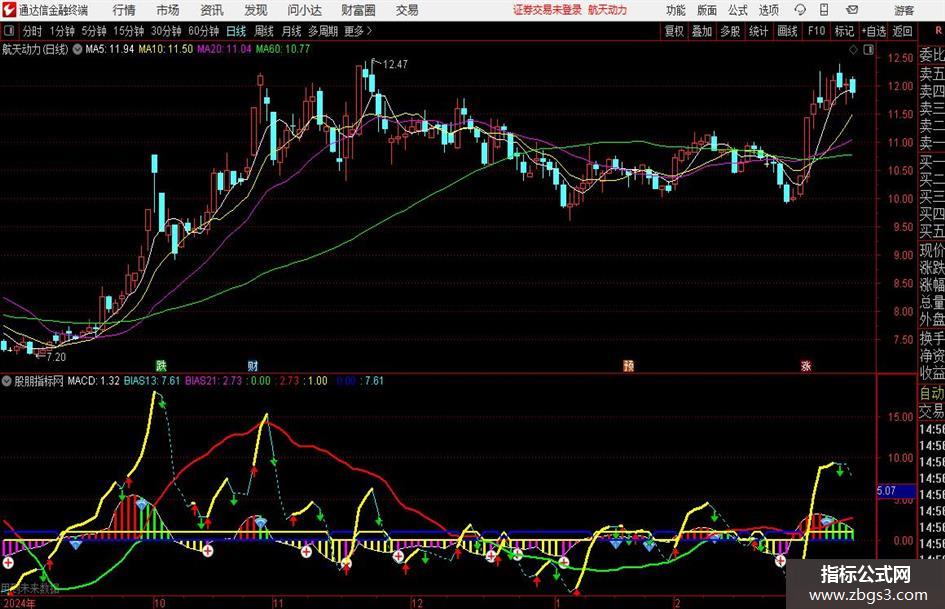Switch to 5分钟 period
Image resolution: width=945 pixels, height=609 pixels.
94,31
